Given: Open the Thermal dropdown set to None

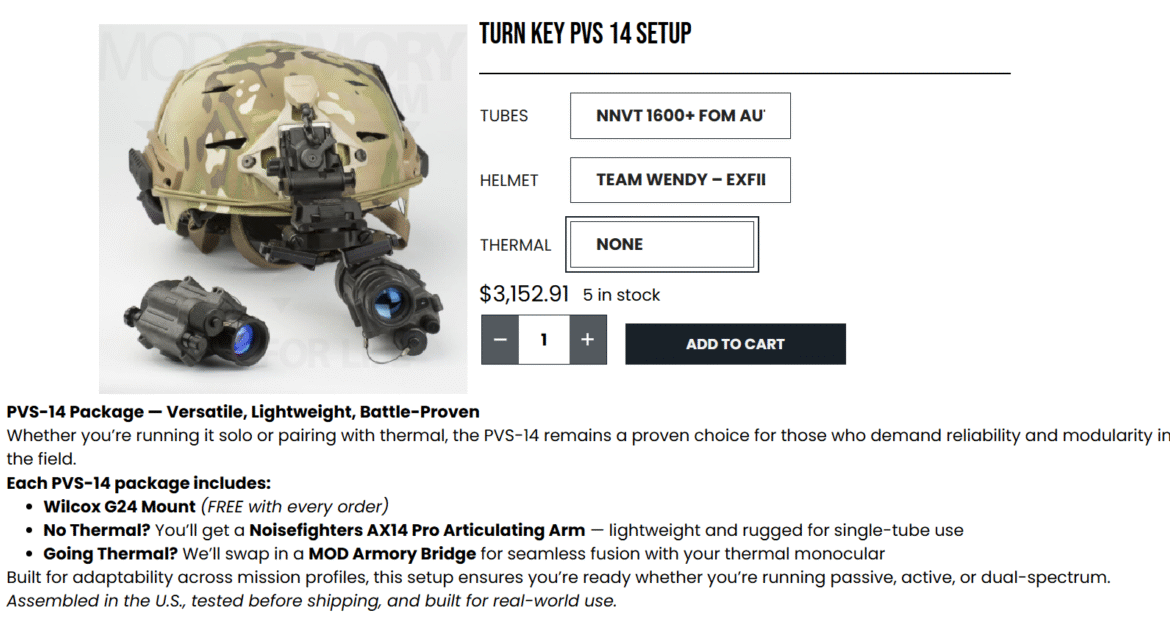Looking at the screenshot, I should (x=661, y=244).
